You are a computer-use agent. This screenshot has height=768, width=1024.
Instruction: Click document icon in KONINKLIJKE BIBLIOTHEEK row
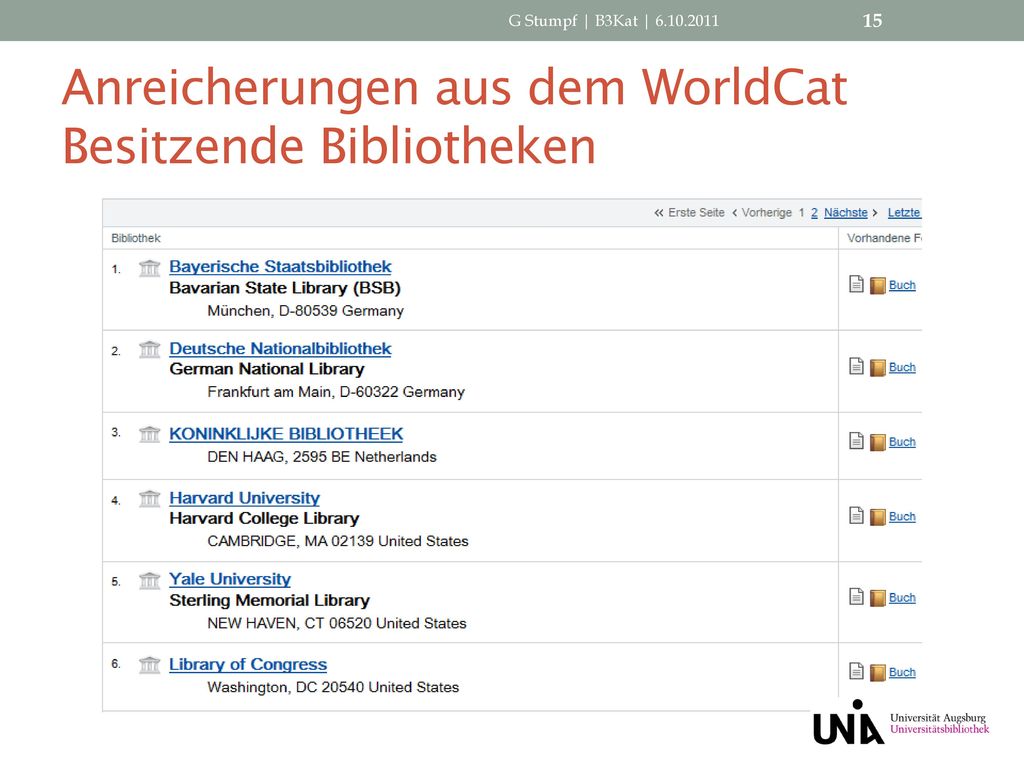click(x=856, y=441)
